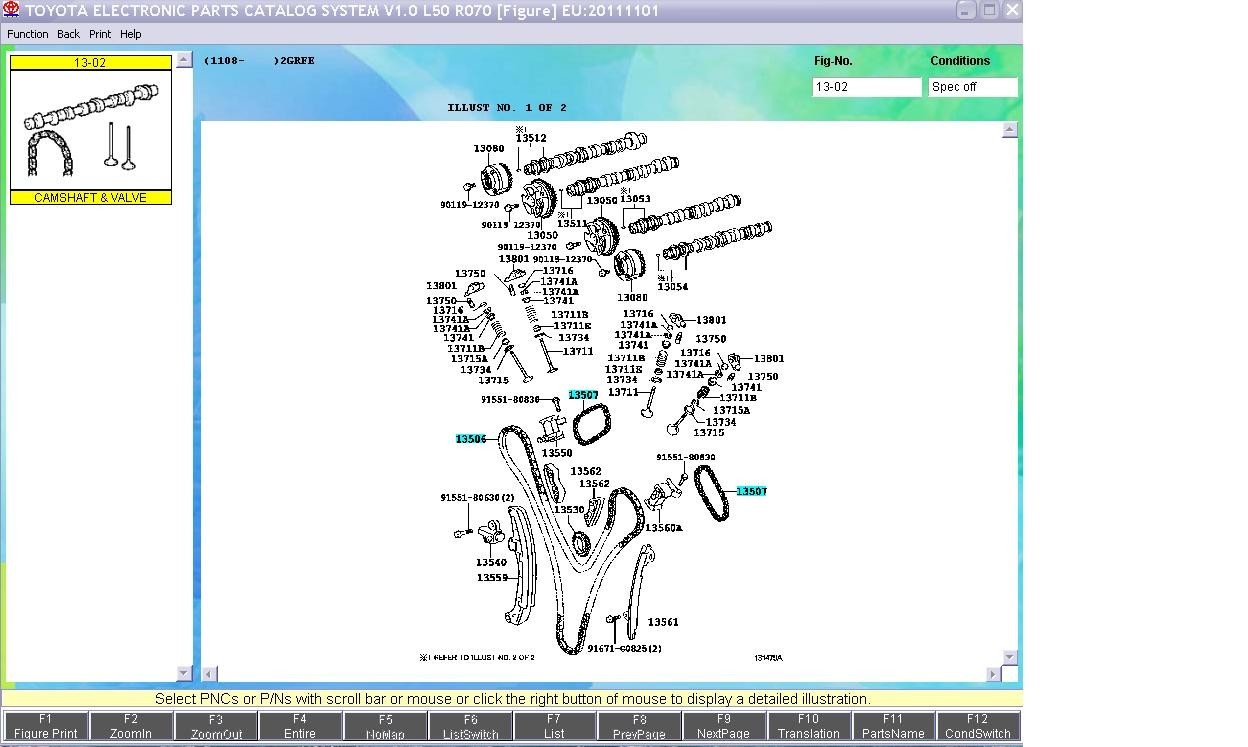Select part code 13053 in the diagram
Viewport: 1248px width, 747px height.
[635, 199]
